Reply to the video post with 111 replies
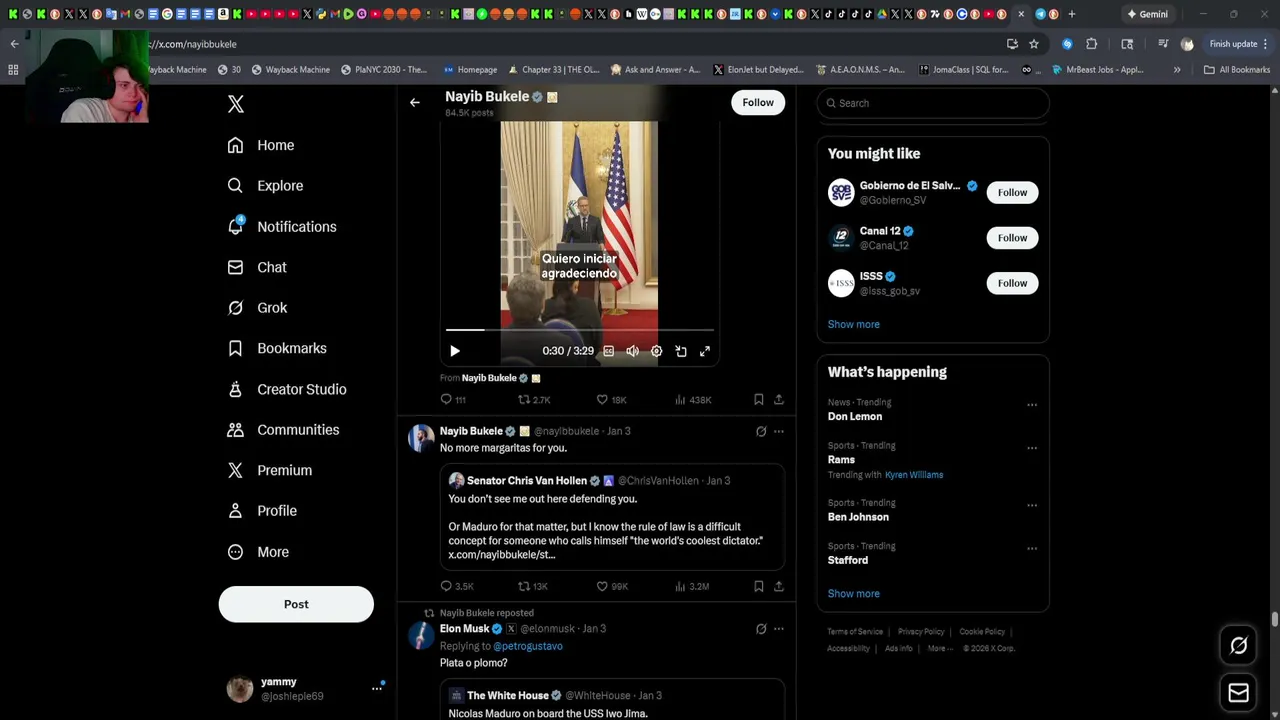The height and width of the screenshot is (720, 1280). pyautogui.click(x=453, y=399)
